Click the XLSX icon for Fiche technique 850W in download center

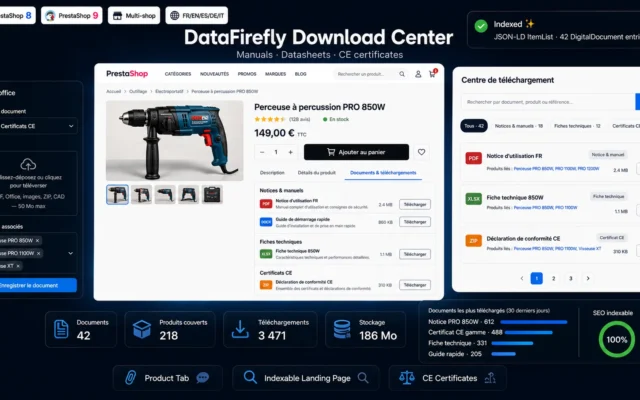[473, 199]
